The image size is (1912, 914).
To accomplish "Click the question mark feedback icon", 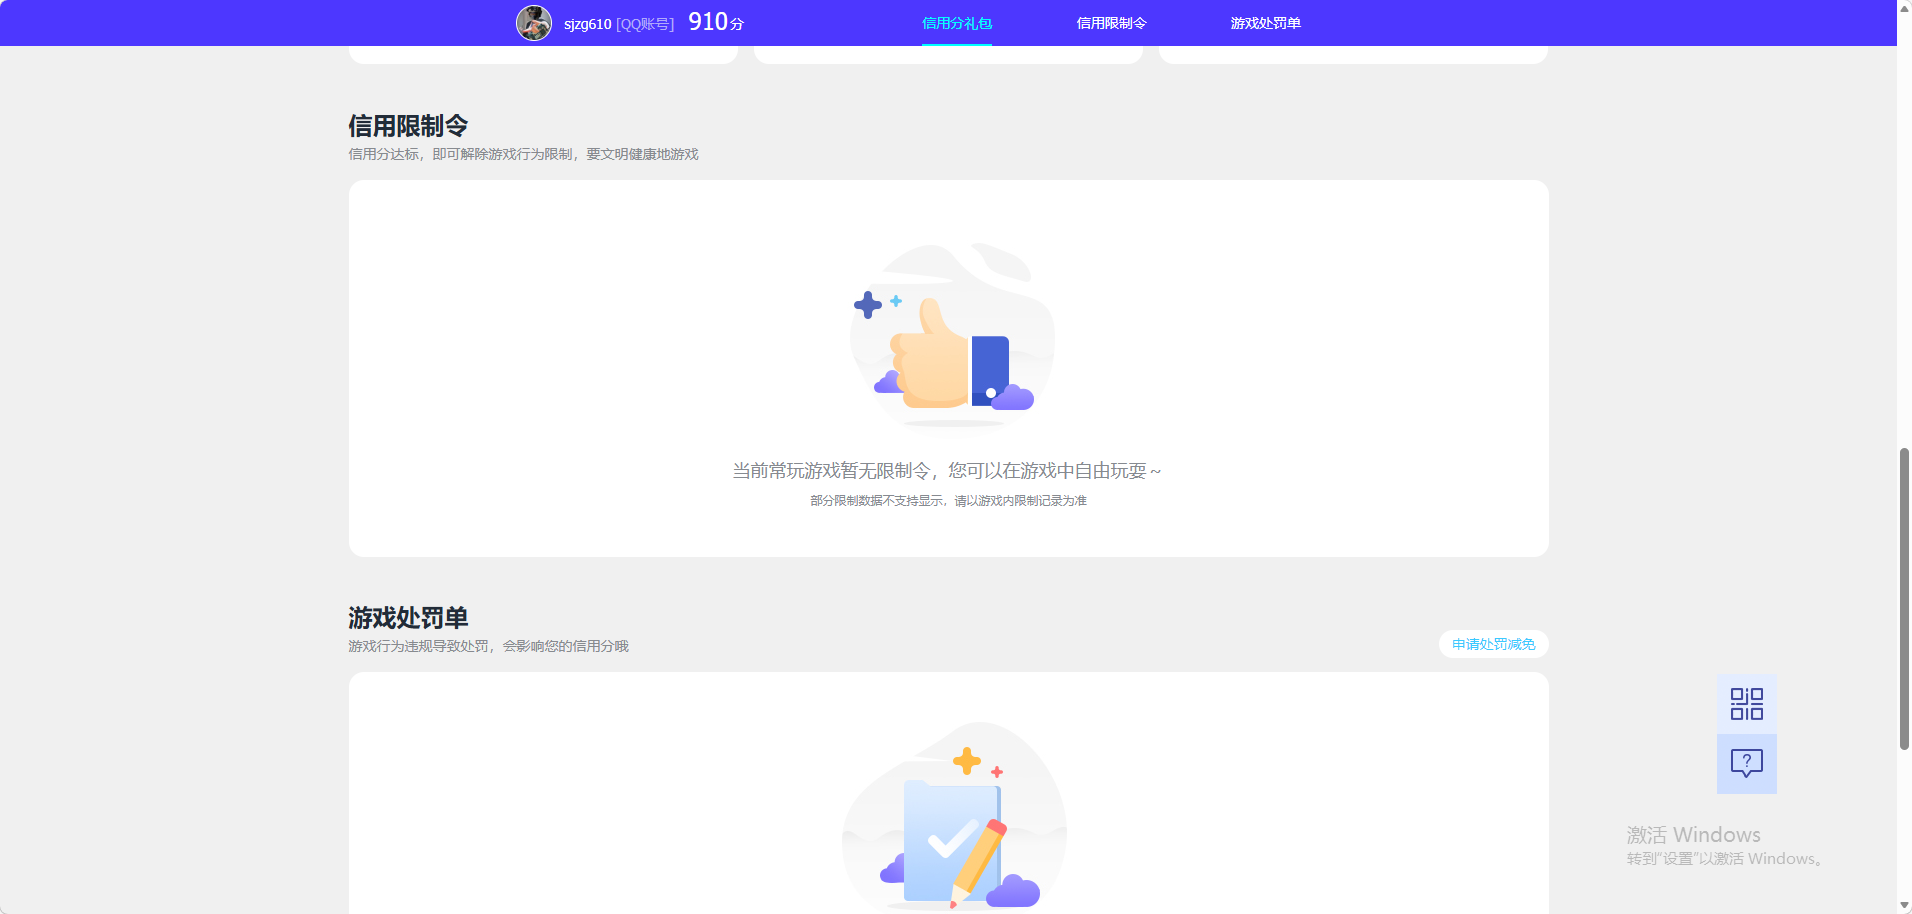I will 1746,764.
